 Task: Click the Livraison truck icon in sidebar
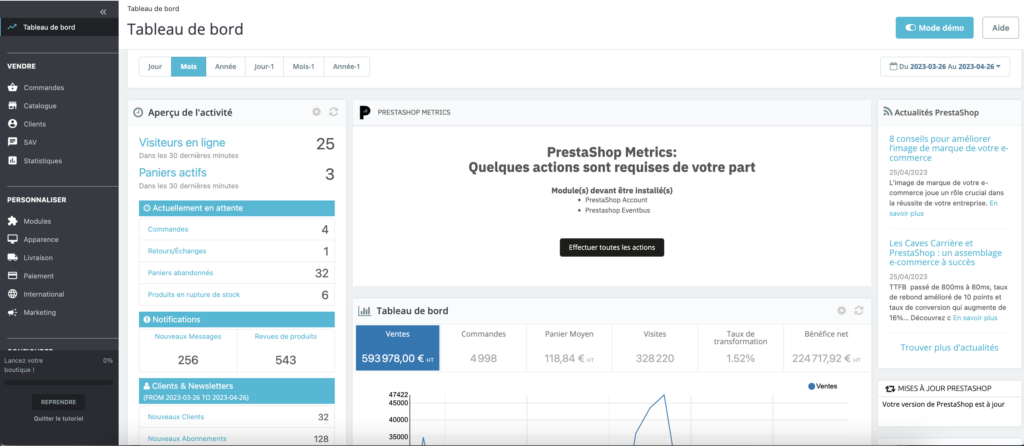pyautogui.click(x=12, y=258)
